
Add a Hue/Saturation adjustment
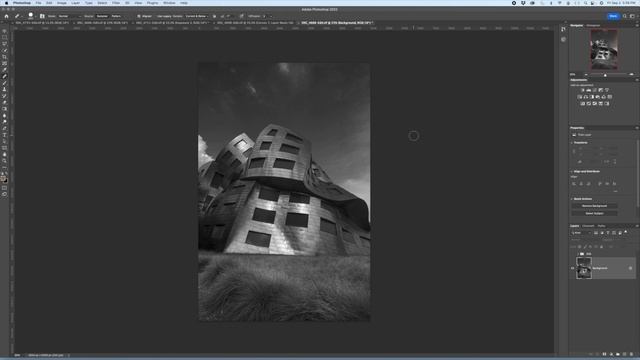point(580,97)
